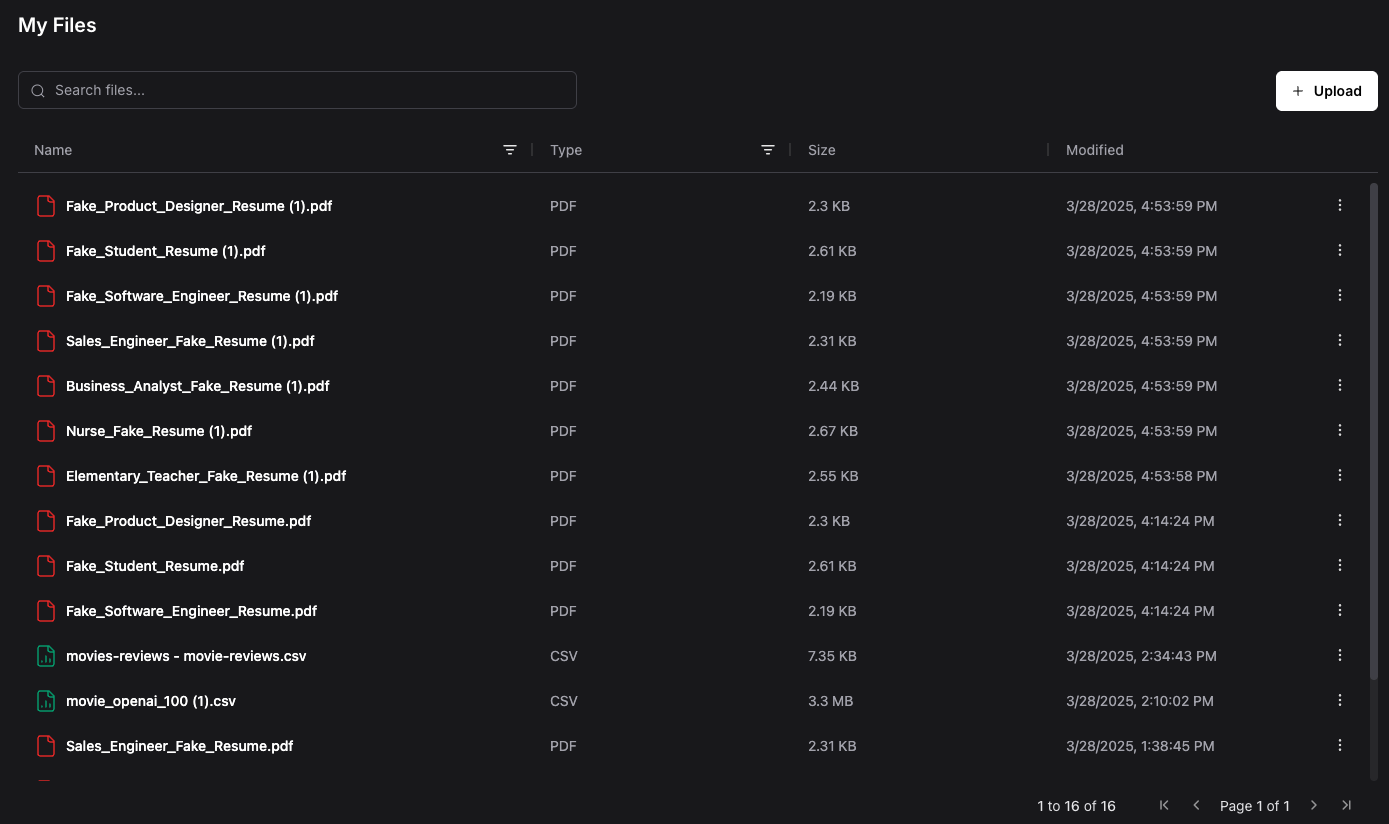
Task: Open actions menu for Fake_Software_Engineer_Resume.pdf
Action: pos(1340,610)
